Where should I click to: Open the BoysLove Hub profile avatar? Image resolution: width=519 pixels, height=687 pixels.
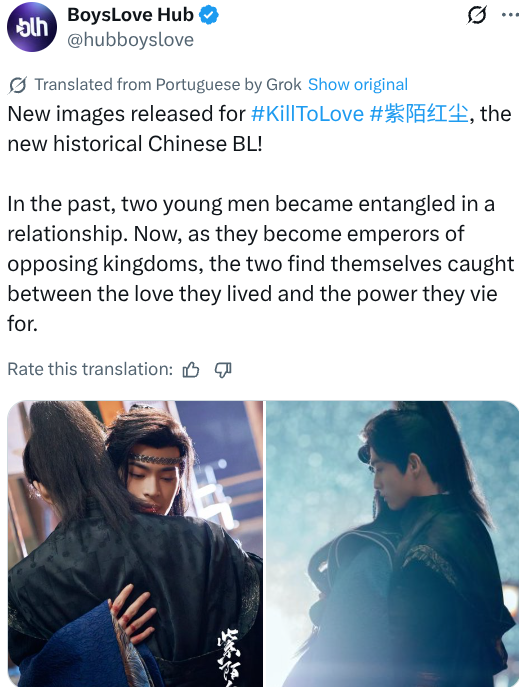(32, 27)
